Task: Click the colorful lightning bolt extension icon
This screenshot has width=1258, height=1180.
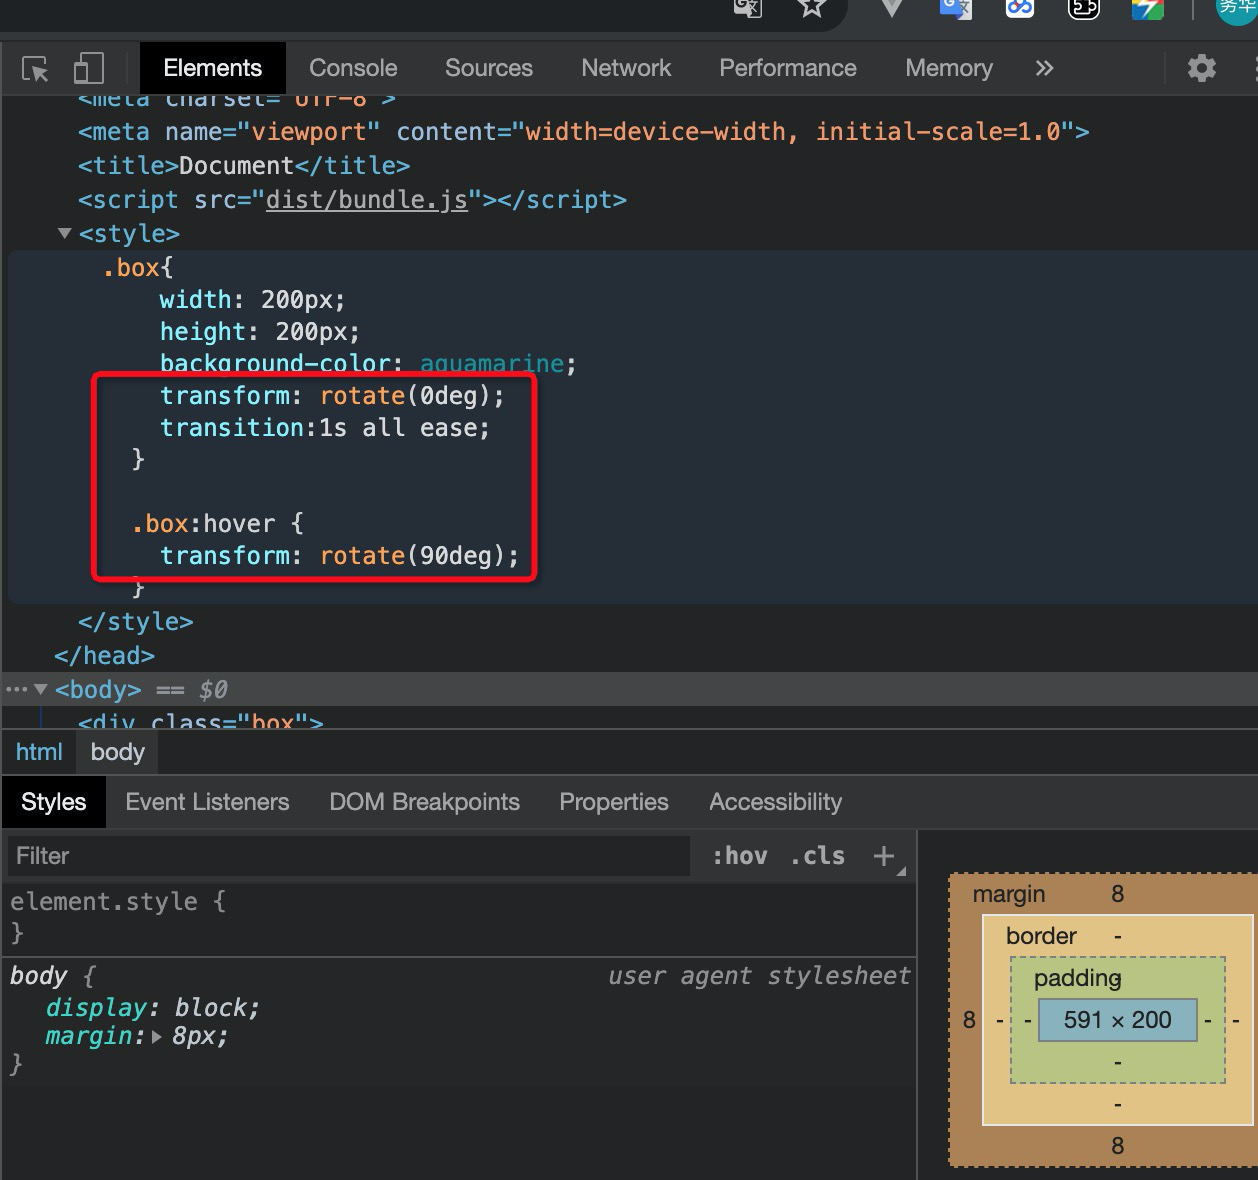Action: point(1147,8)
